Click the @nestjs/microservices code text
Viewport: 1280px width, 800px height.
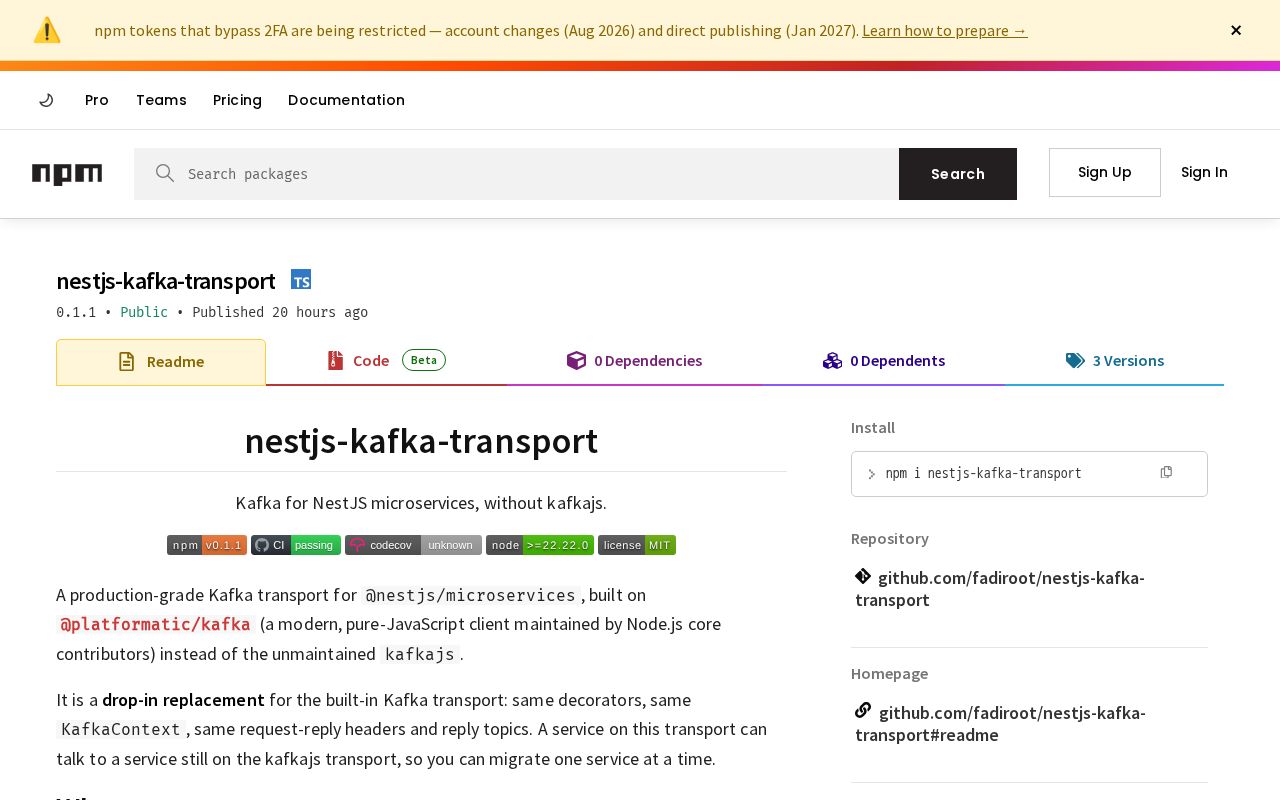pyautogui.click(x=471, y=595)
